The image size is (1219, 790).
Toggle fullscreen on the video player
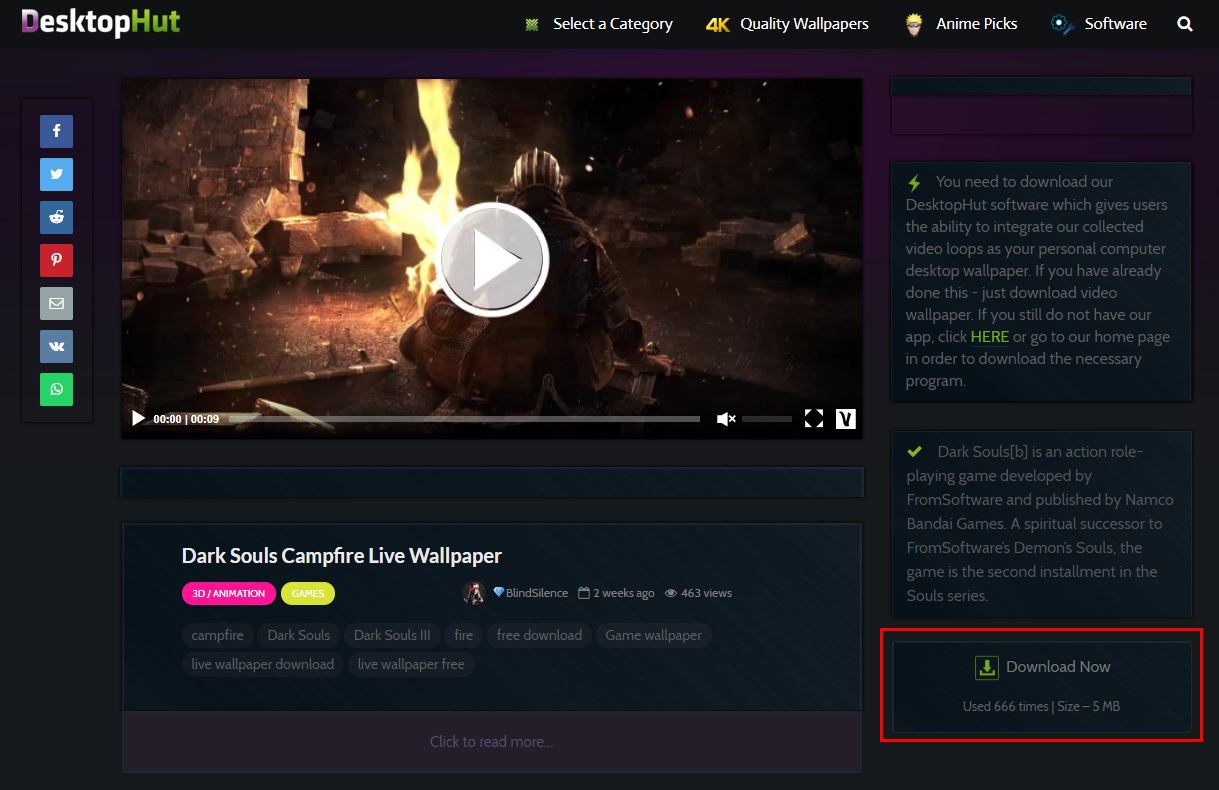click(x=814, y=418)
